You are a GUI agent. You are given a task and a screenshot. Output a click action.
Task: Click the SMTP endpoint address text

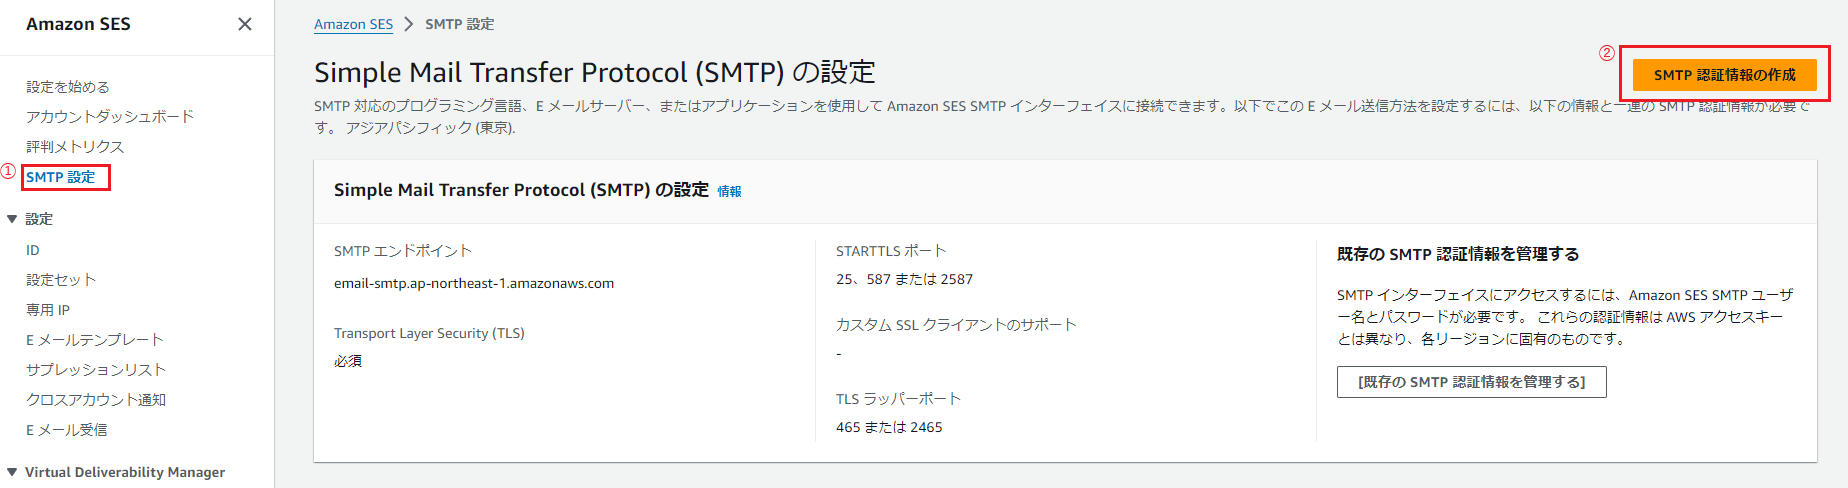[474, 283]
